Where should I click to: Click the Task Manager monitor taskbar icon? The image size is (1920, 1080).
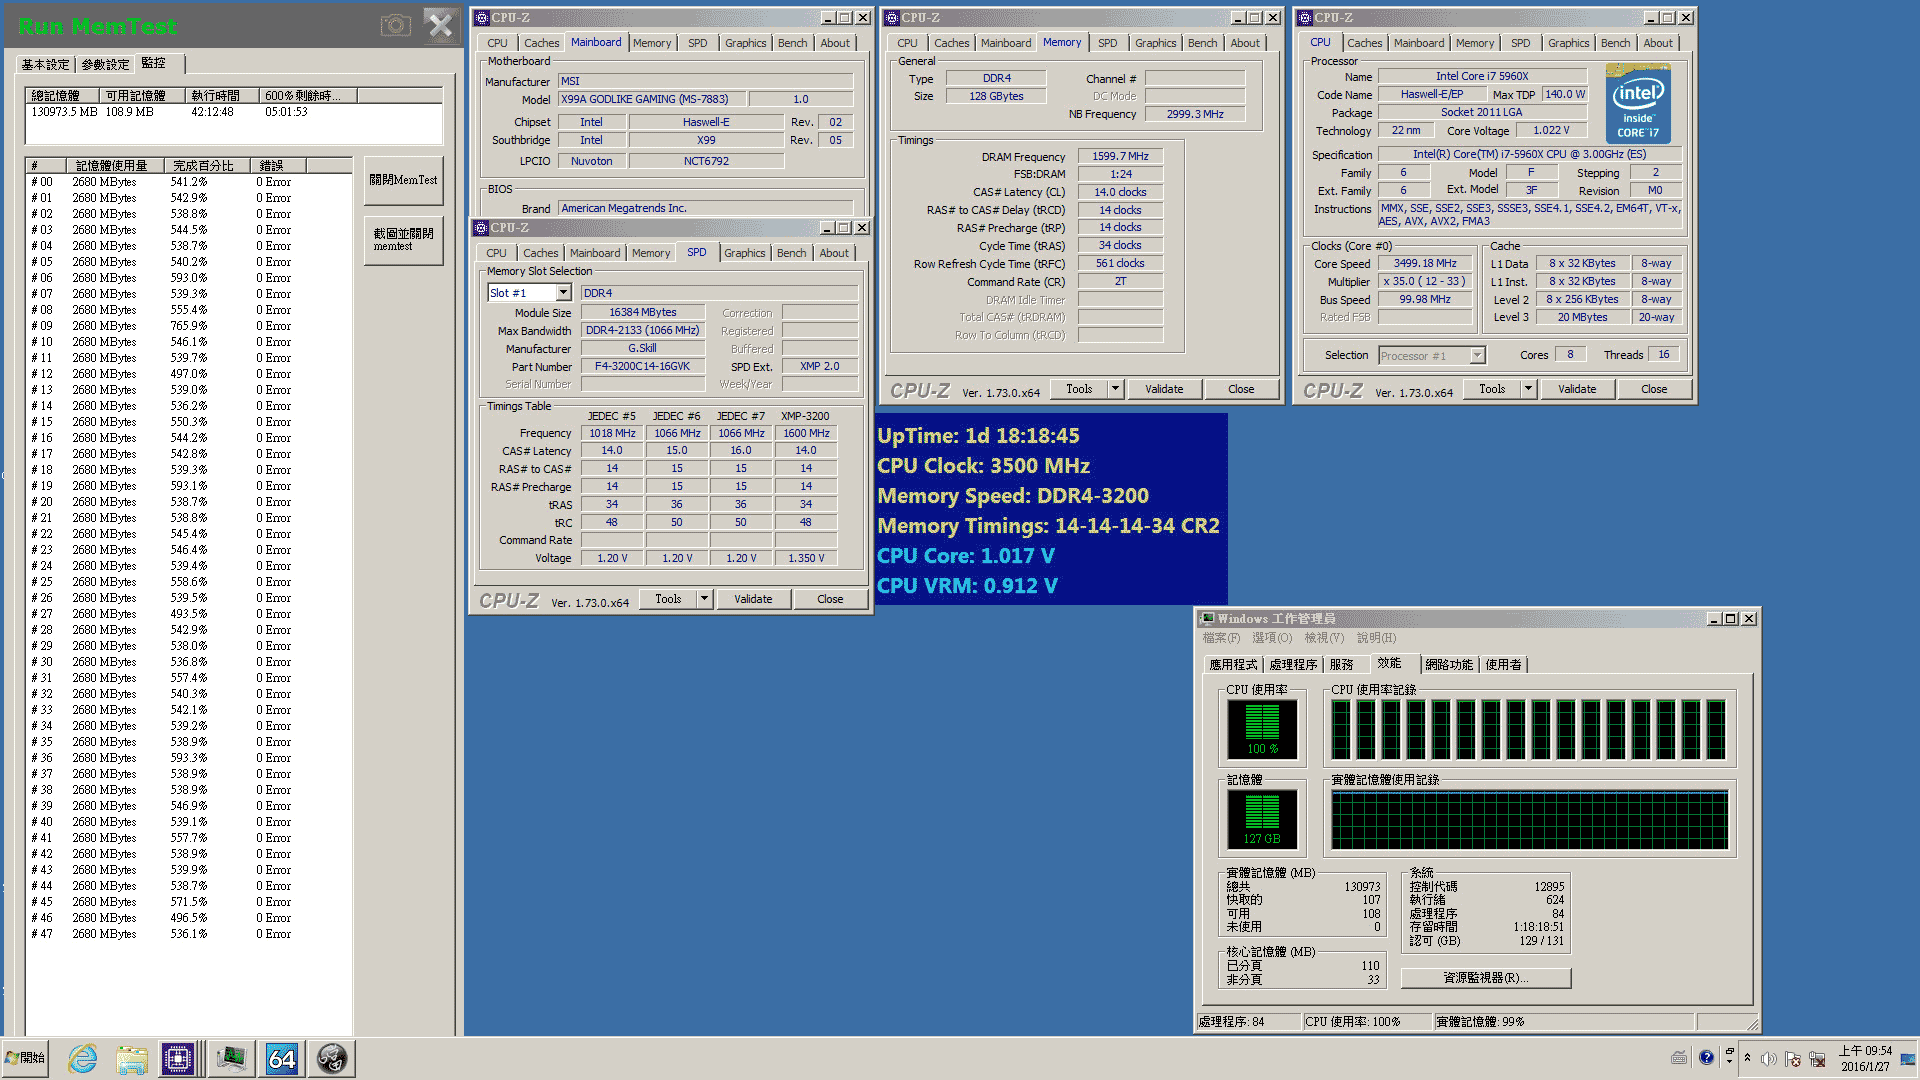(231, 1058)
